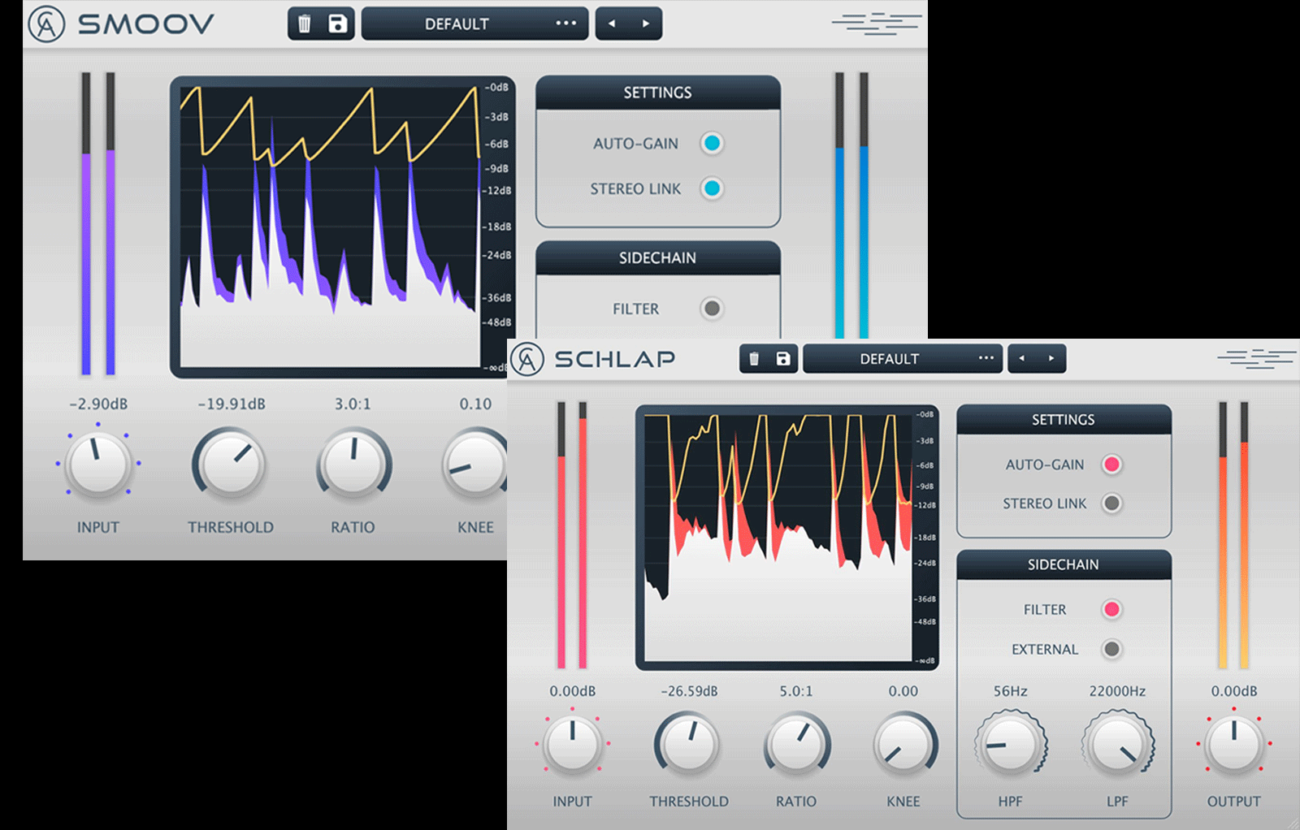The image size is (1300, 830).
Task: Click SCHLAP threshold value -26.59dB
Action: tap(689, 691)
